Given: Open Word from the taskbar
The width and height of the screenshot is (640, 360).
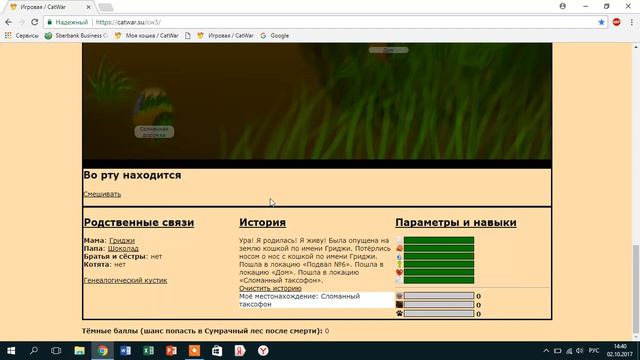Looking at the screenshot, I should [x=125, y=351].
